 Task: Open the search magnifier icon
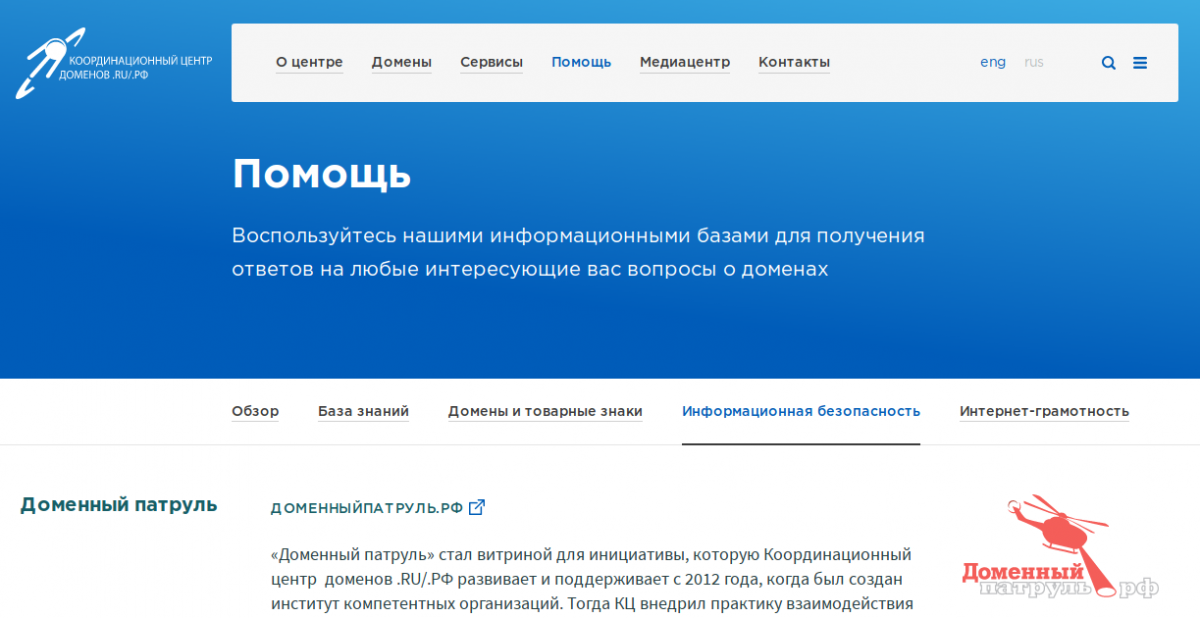click(x=1108, y=62)
